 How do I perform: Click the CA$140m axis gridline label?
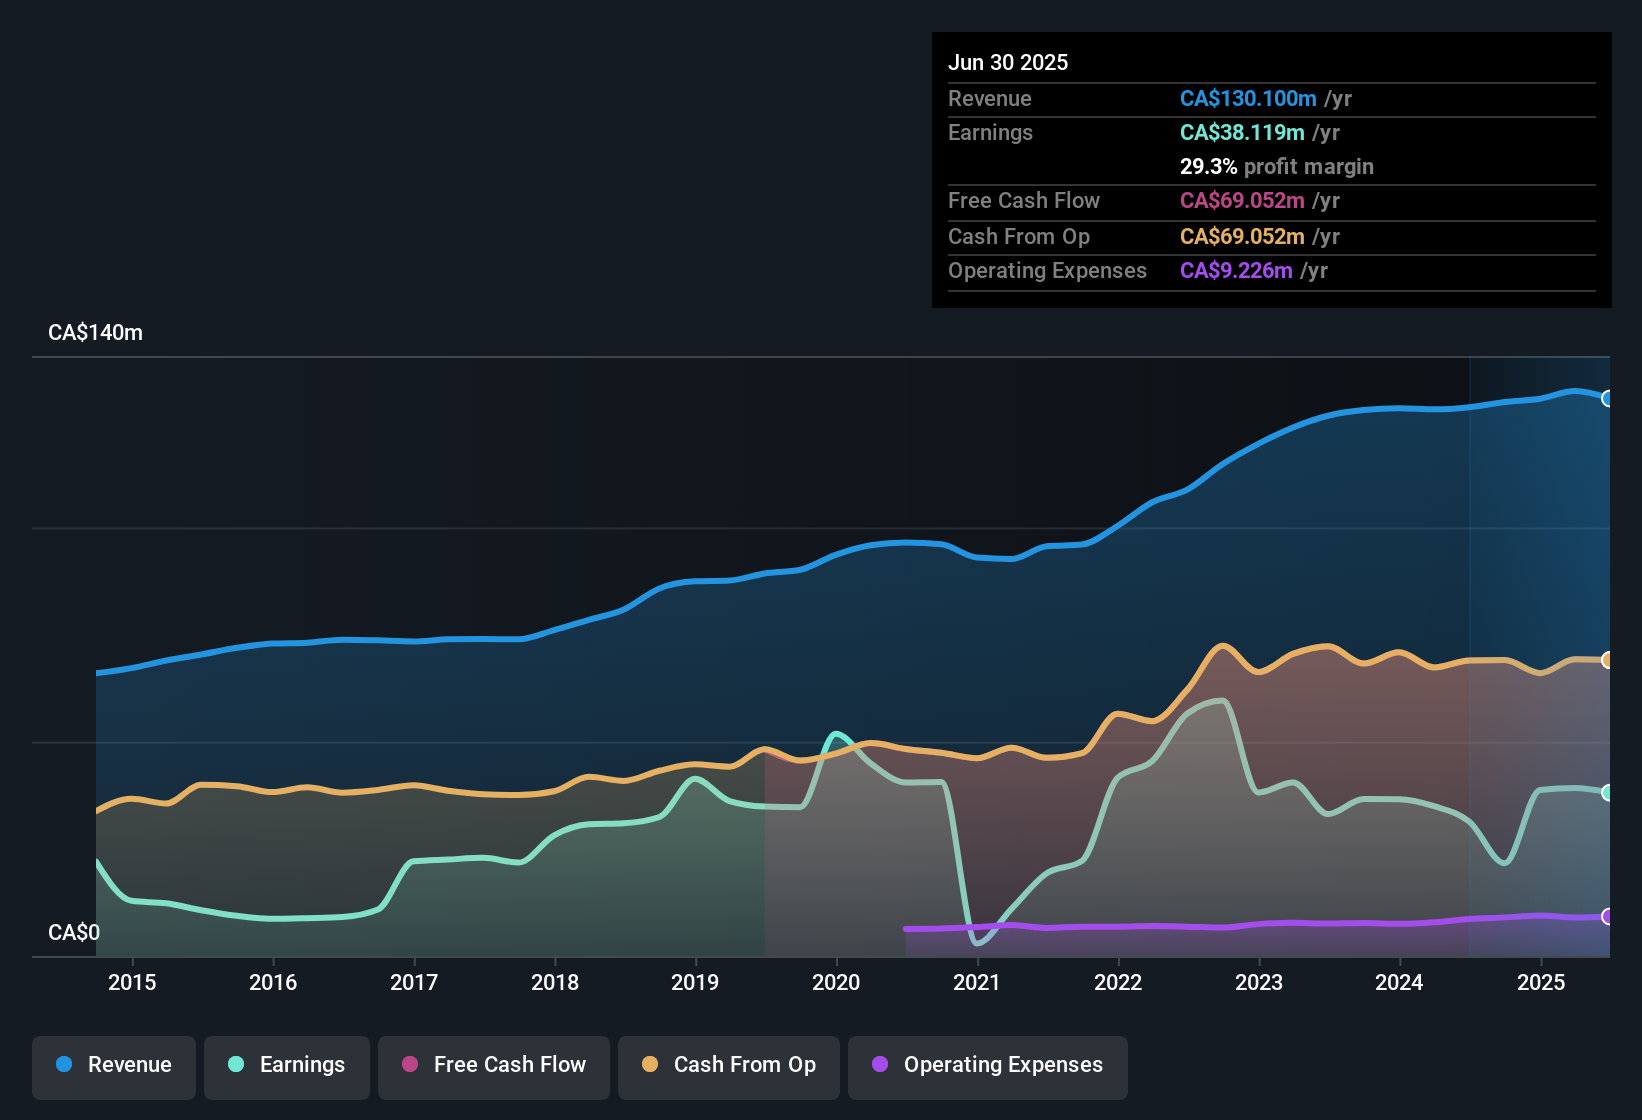(x=95, y=332)
